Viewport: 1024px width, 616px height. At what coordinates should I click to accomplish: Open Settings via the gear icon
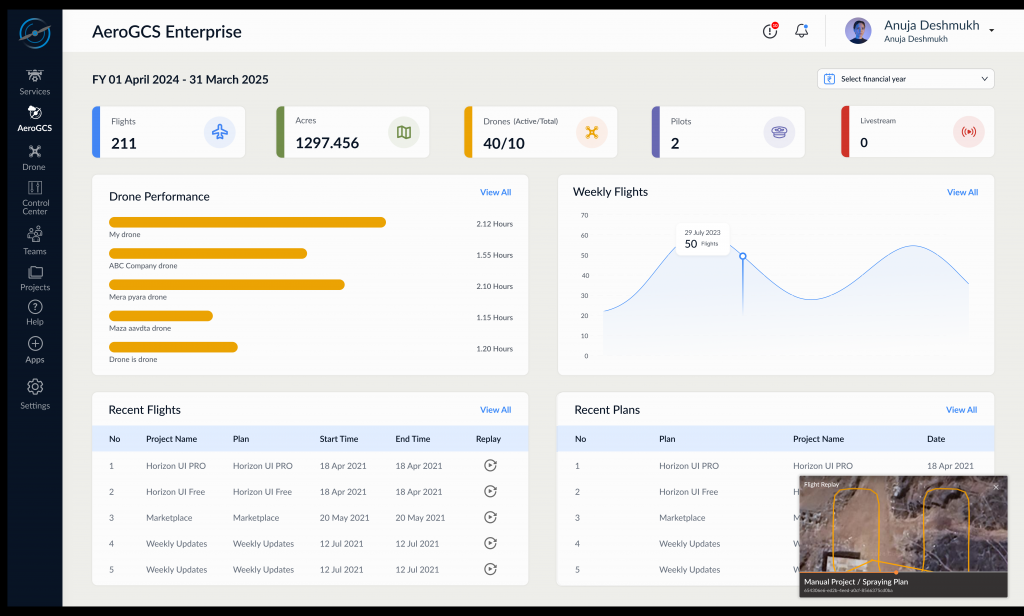[x=34, y=388]
